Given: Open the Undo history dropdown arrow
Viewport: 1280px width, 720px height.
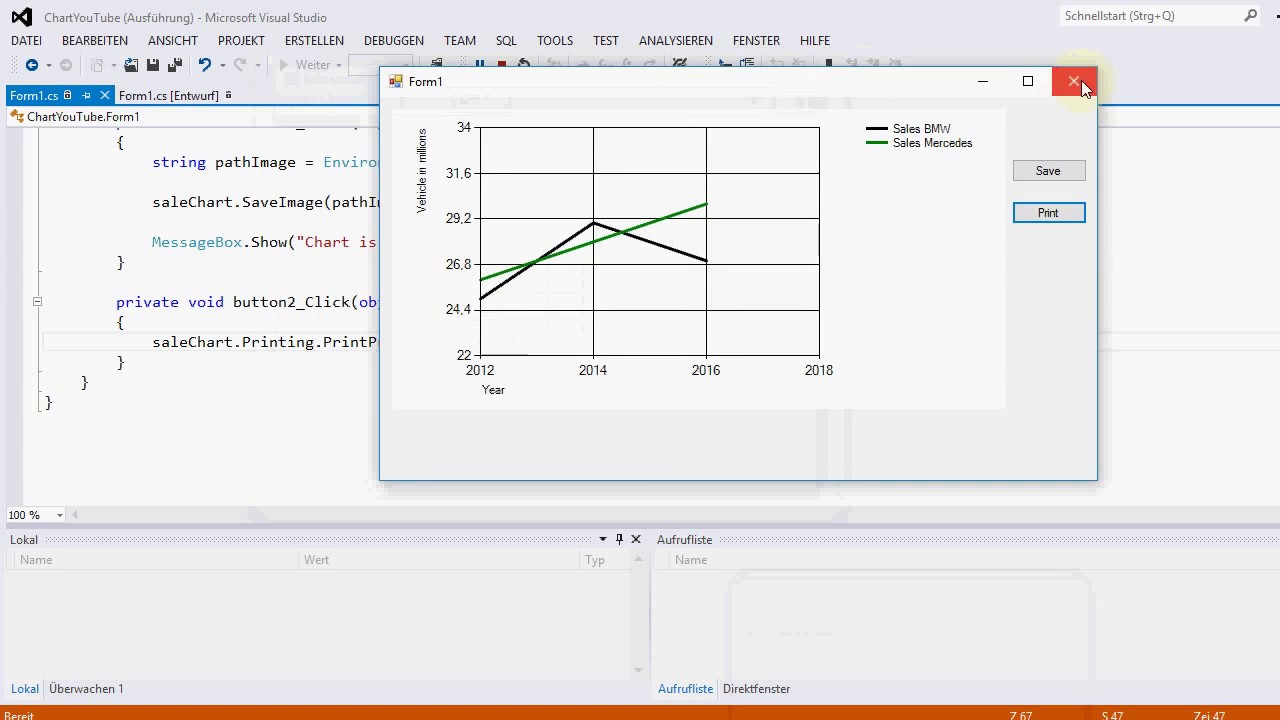Looking at the screenshot, I should coord(222,66).
